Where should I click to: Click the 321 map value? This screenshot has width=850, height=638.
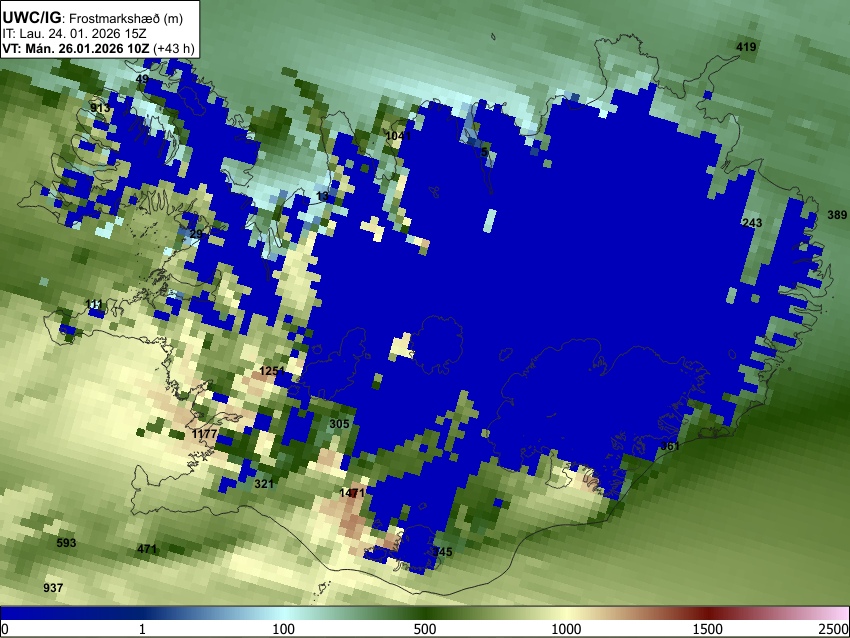pos(264,484)
